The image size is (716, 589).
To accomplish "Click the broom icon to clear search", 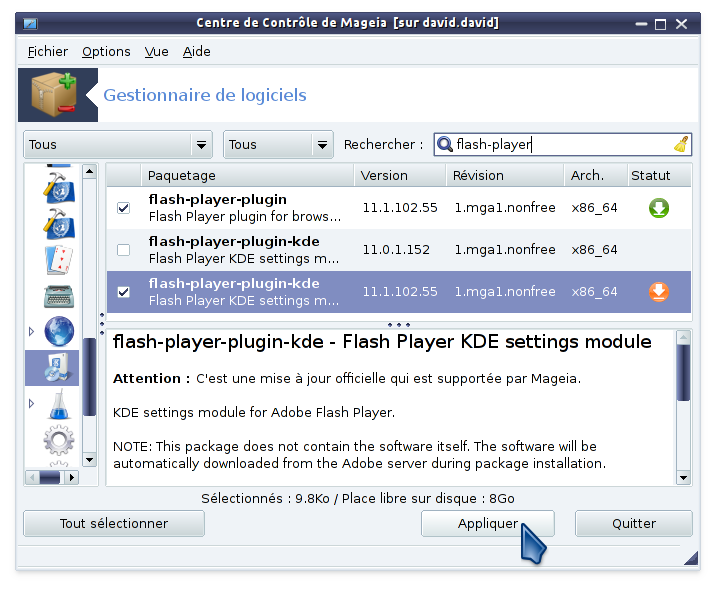I will coord(681,144).
